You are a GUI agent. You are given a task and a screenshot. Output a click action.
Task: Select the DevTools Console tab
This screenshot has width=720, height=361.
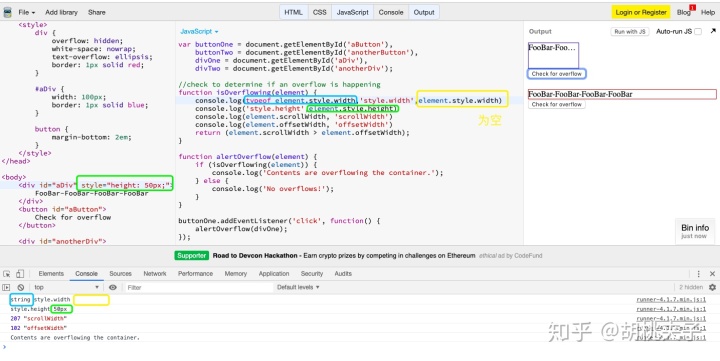tap(86, 274)
